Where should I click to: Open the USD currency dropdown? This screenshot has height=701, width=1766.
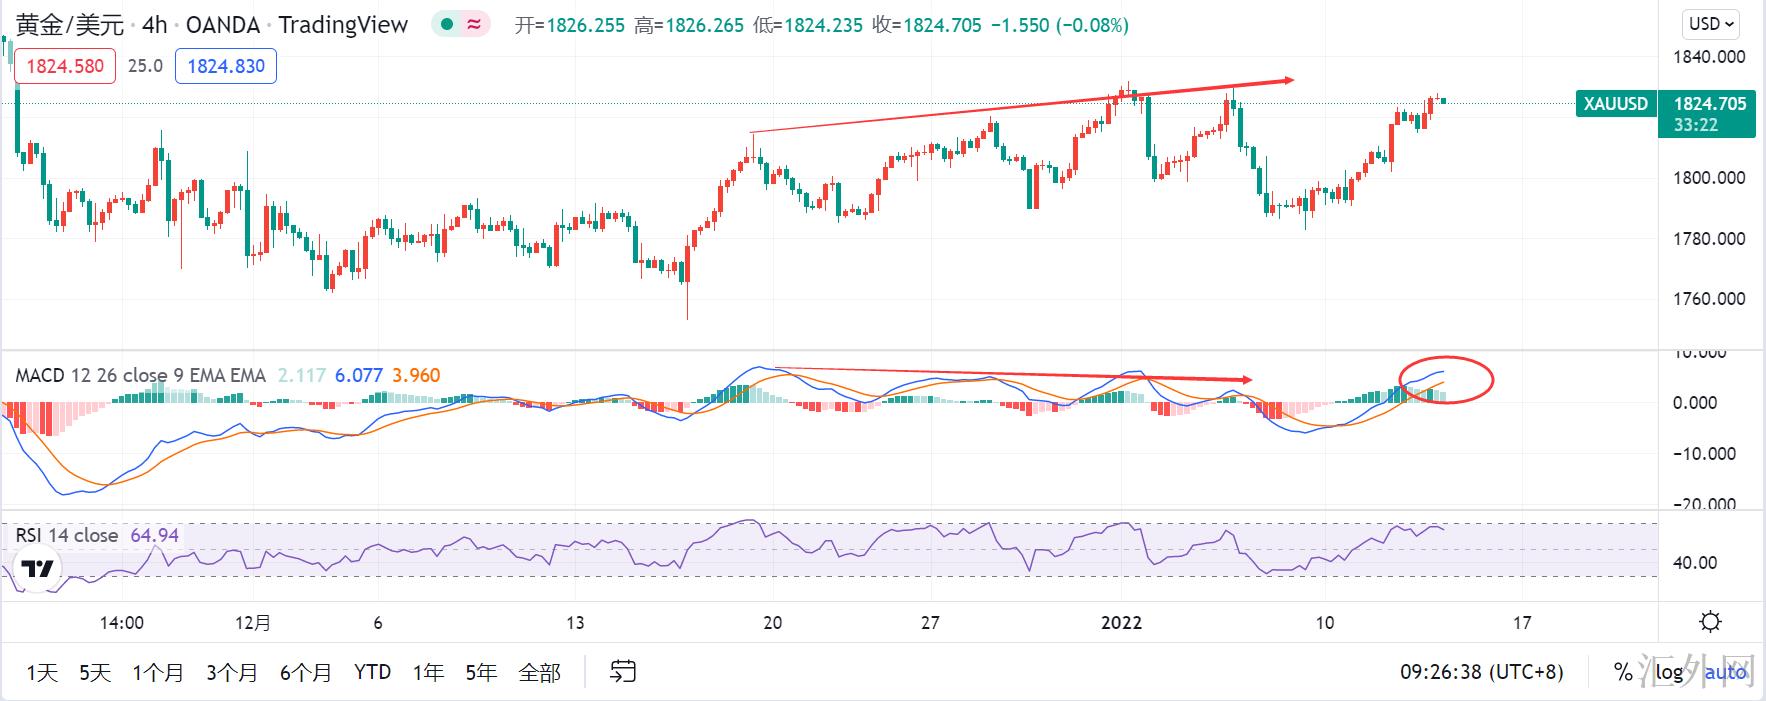(x=1712, y=24)
